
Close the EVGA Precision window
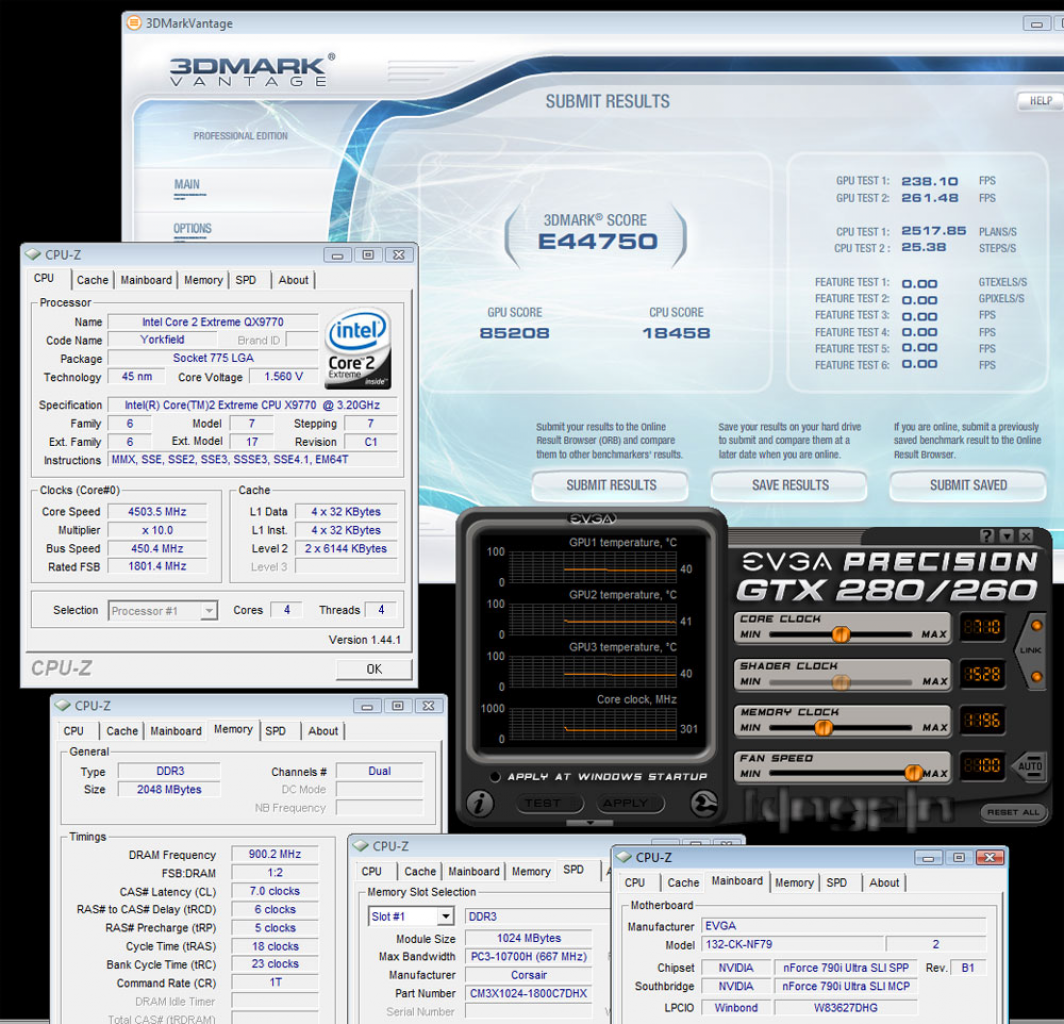[x=1026, y=535]
